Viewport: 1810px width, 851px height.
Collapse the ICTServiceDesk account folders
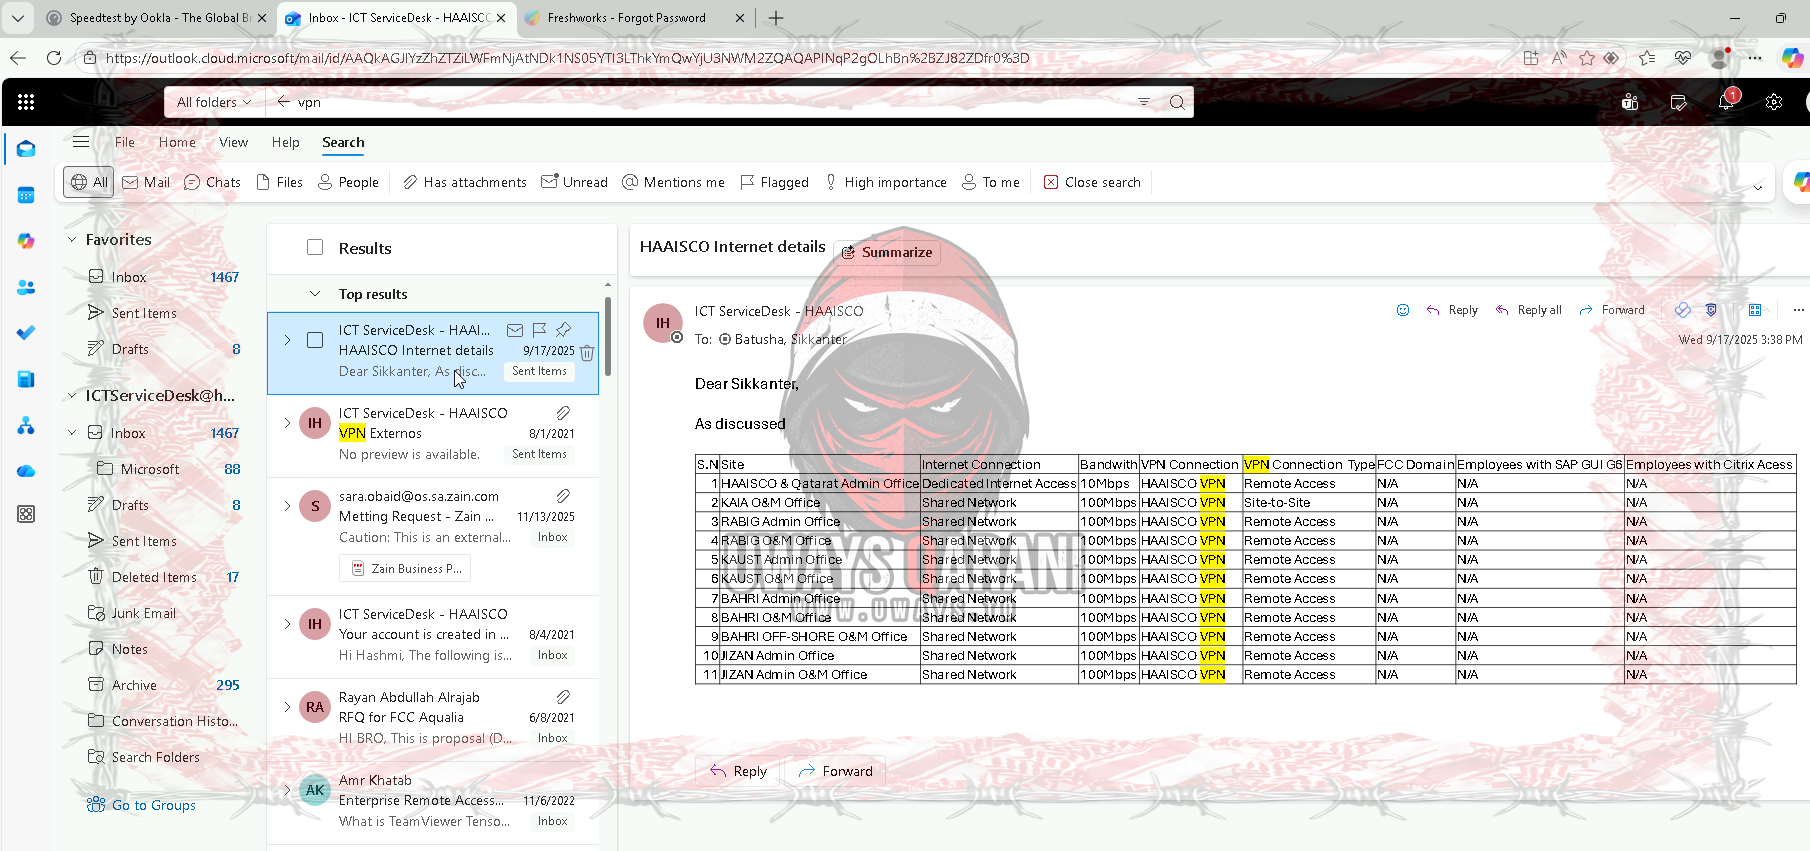(x=72, y=396)
